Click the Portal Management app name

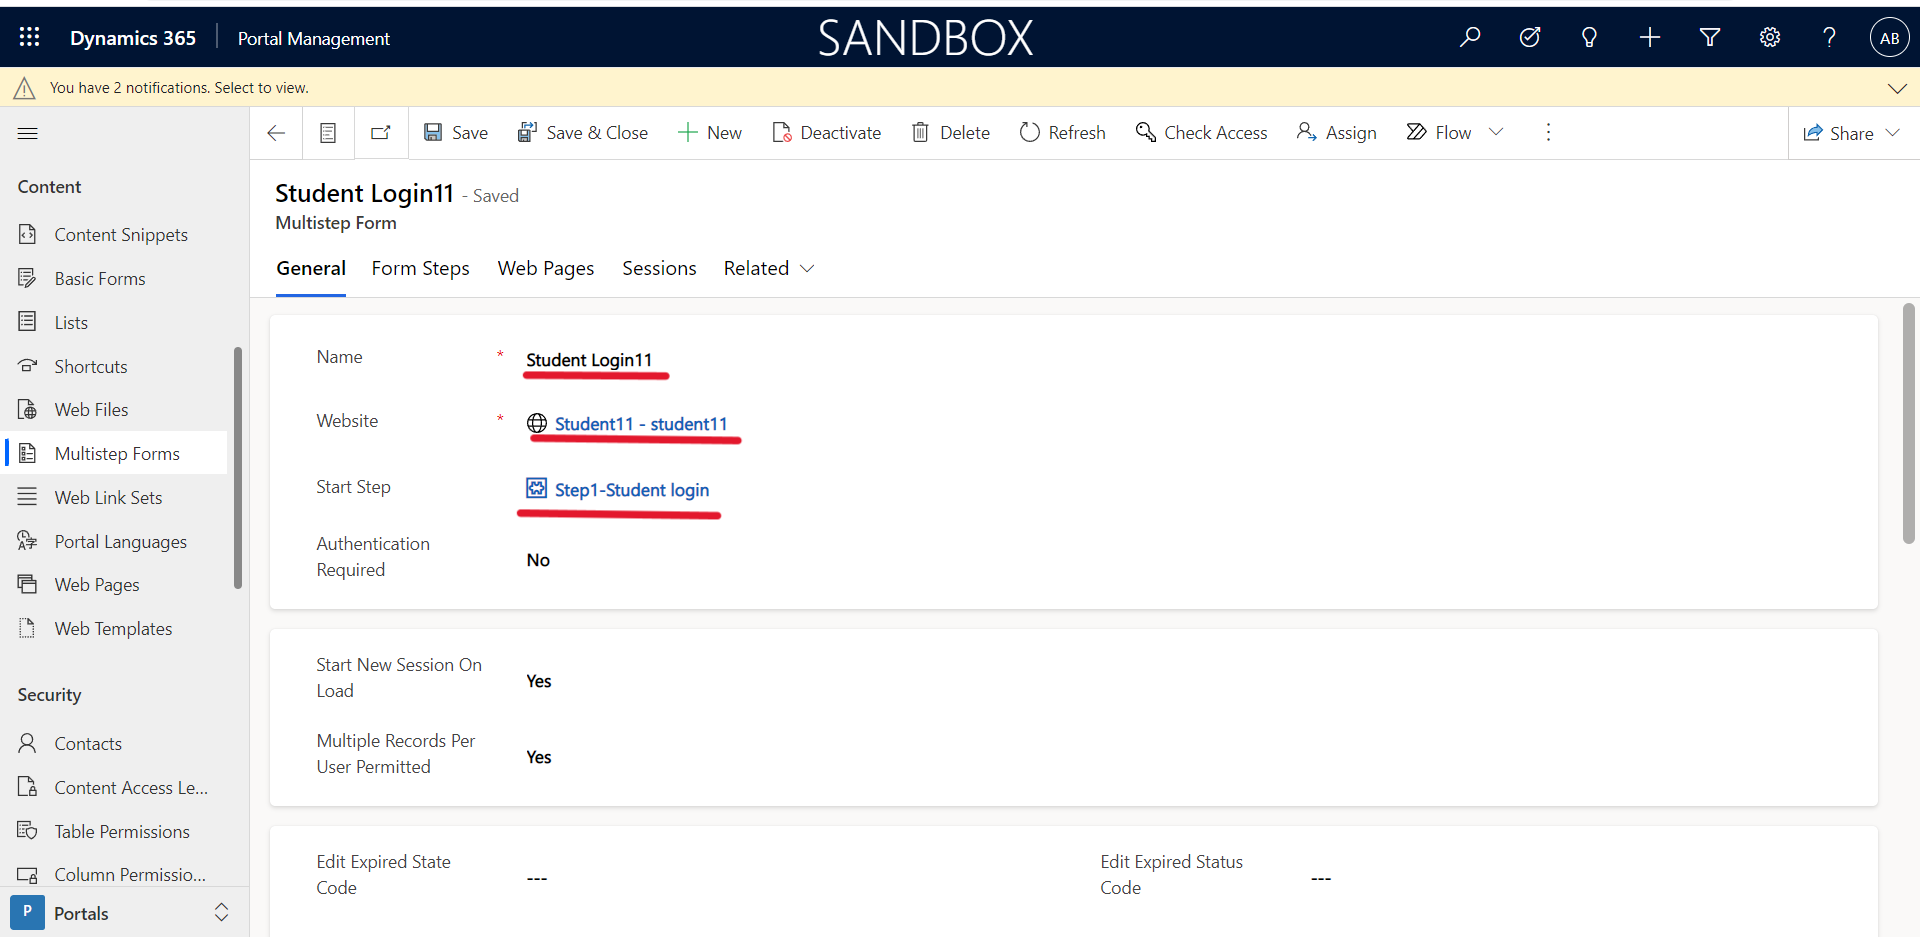click(x=314, y=38)
